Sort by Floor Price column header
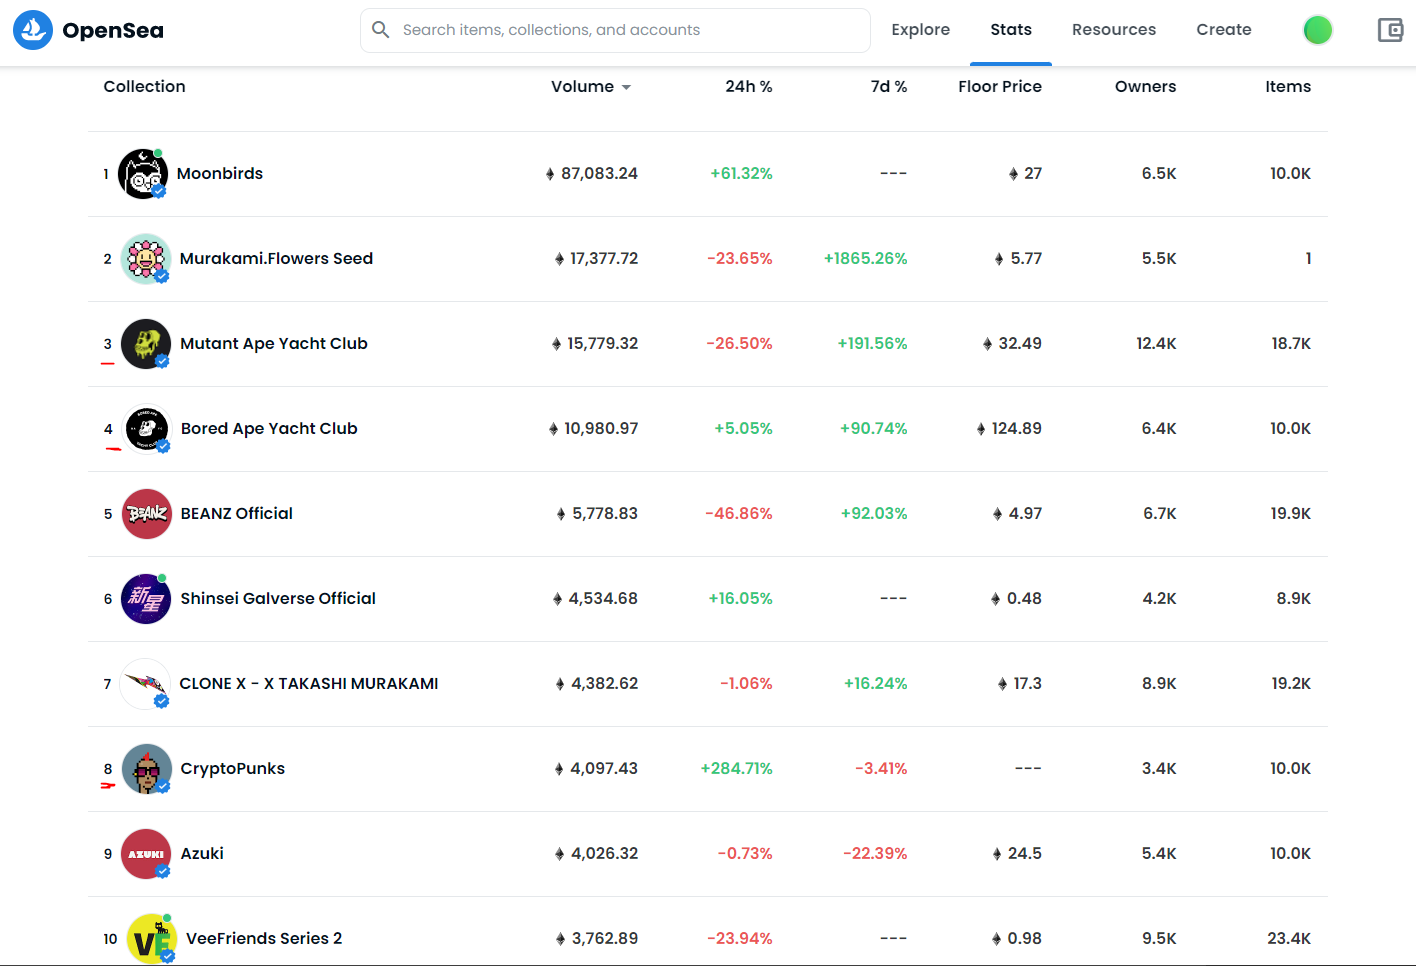Screen dimensions: 1416x966 pos(1000,87)
